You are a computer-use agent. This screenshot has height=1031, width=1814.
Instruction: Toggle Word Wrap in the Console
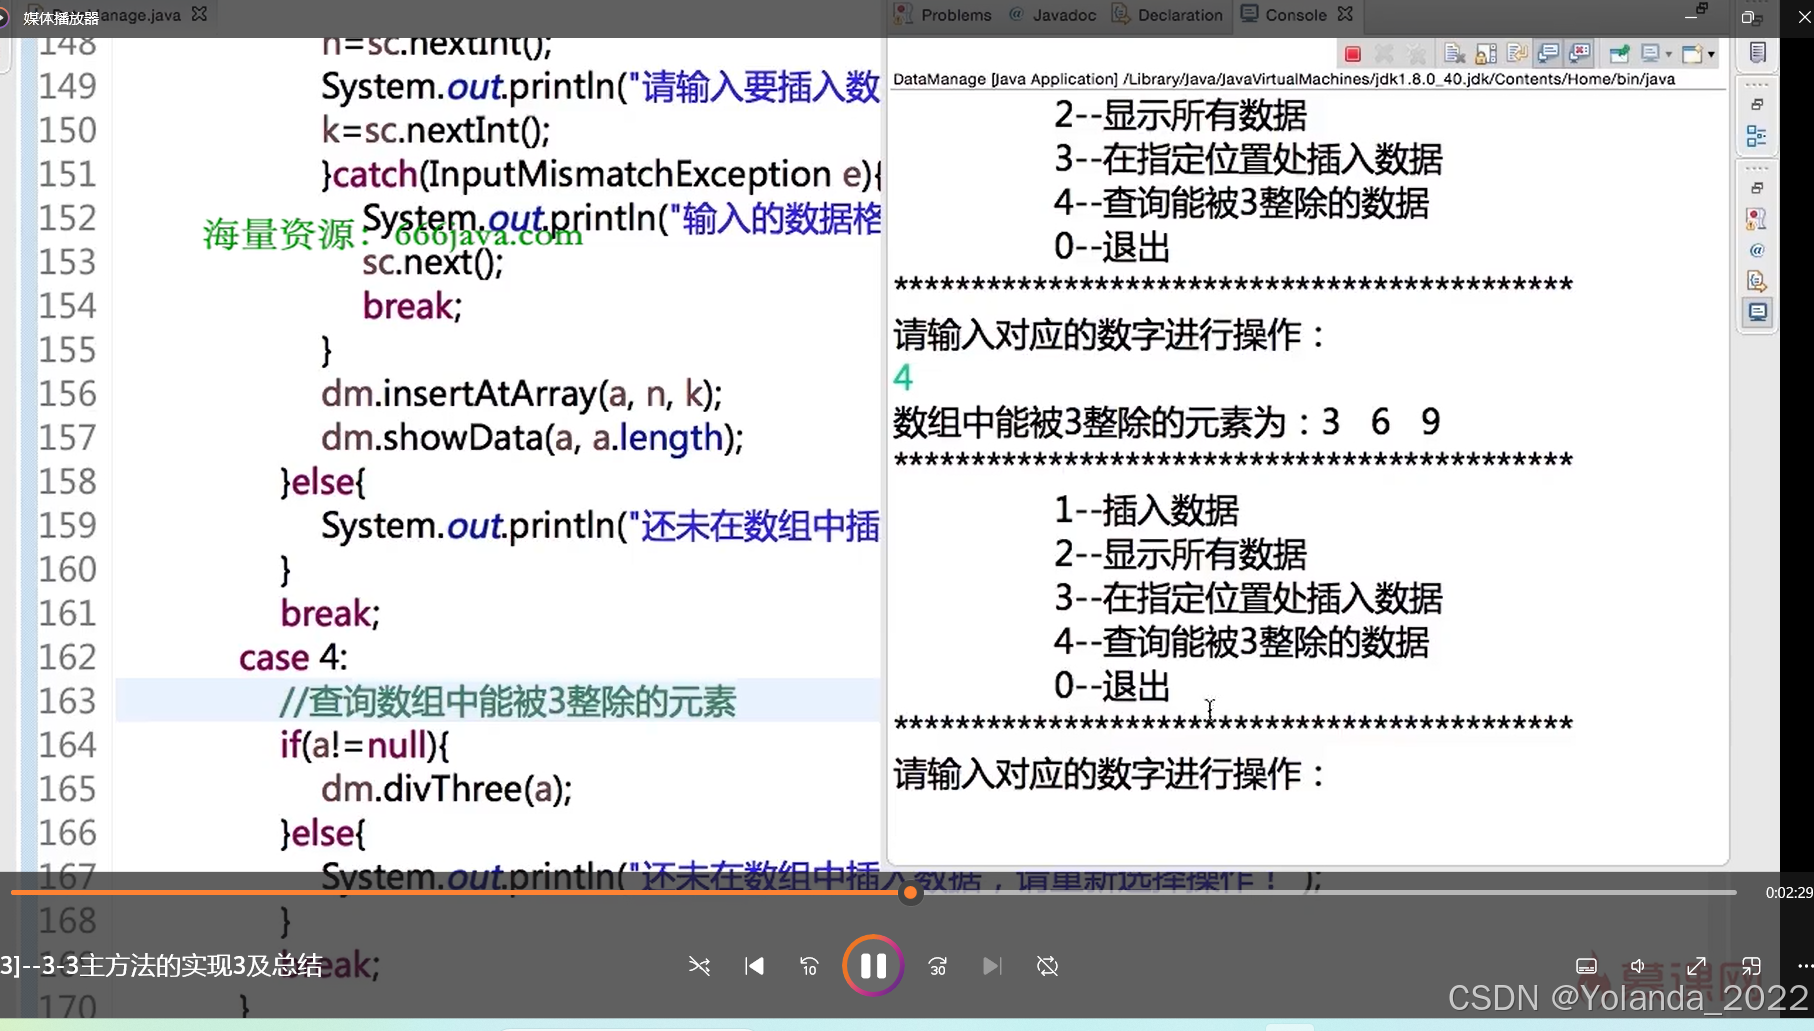(x=1517, y=54)
